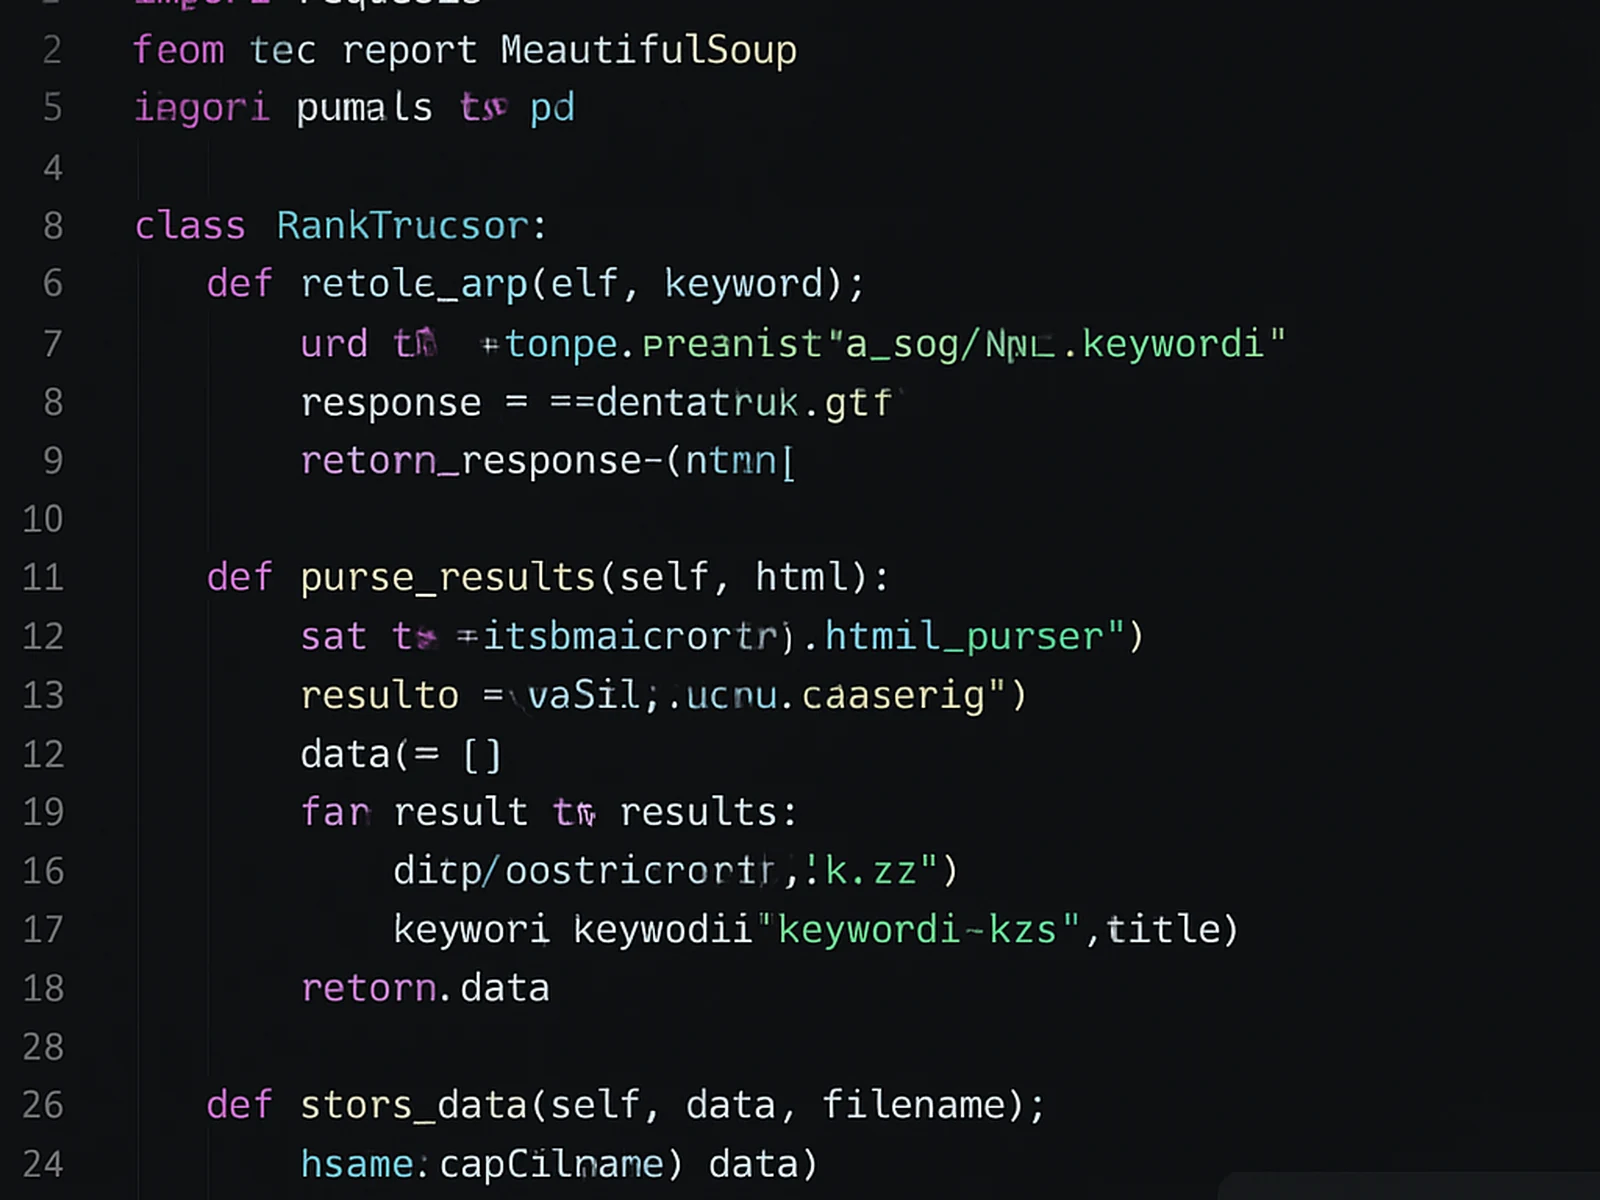This screenshot has height=1200, width=1600.
Task: Click the htmil_purser text
Action: pos(964,636)
